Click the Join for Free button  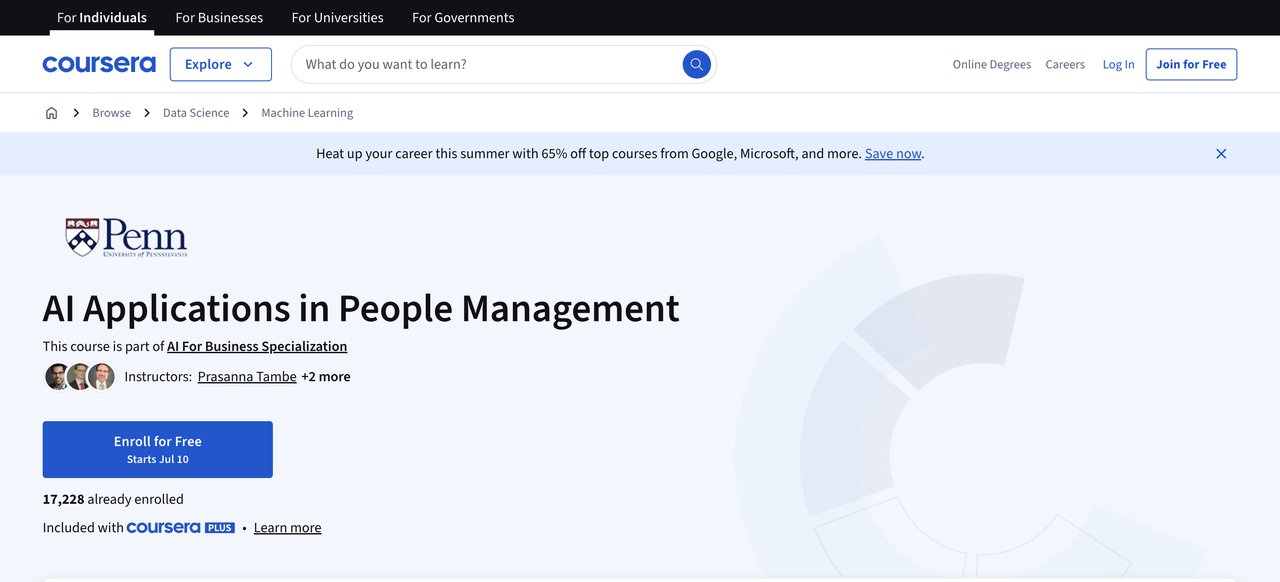coord(1191,64)
